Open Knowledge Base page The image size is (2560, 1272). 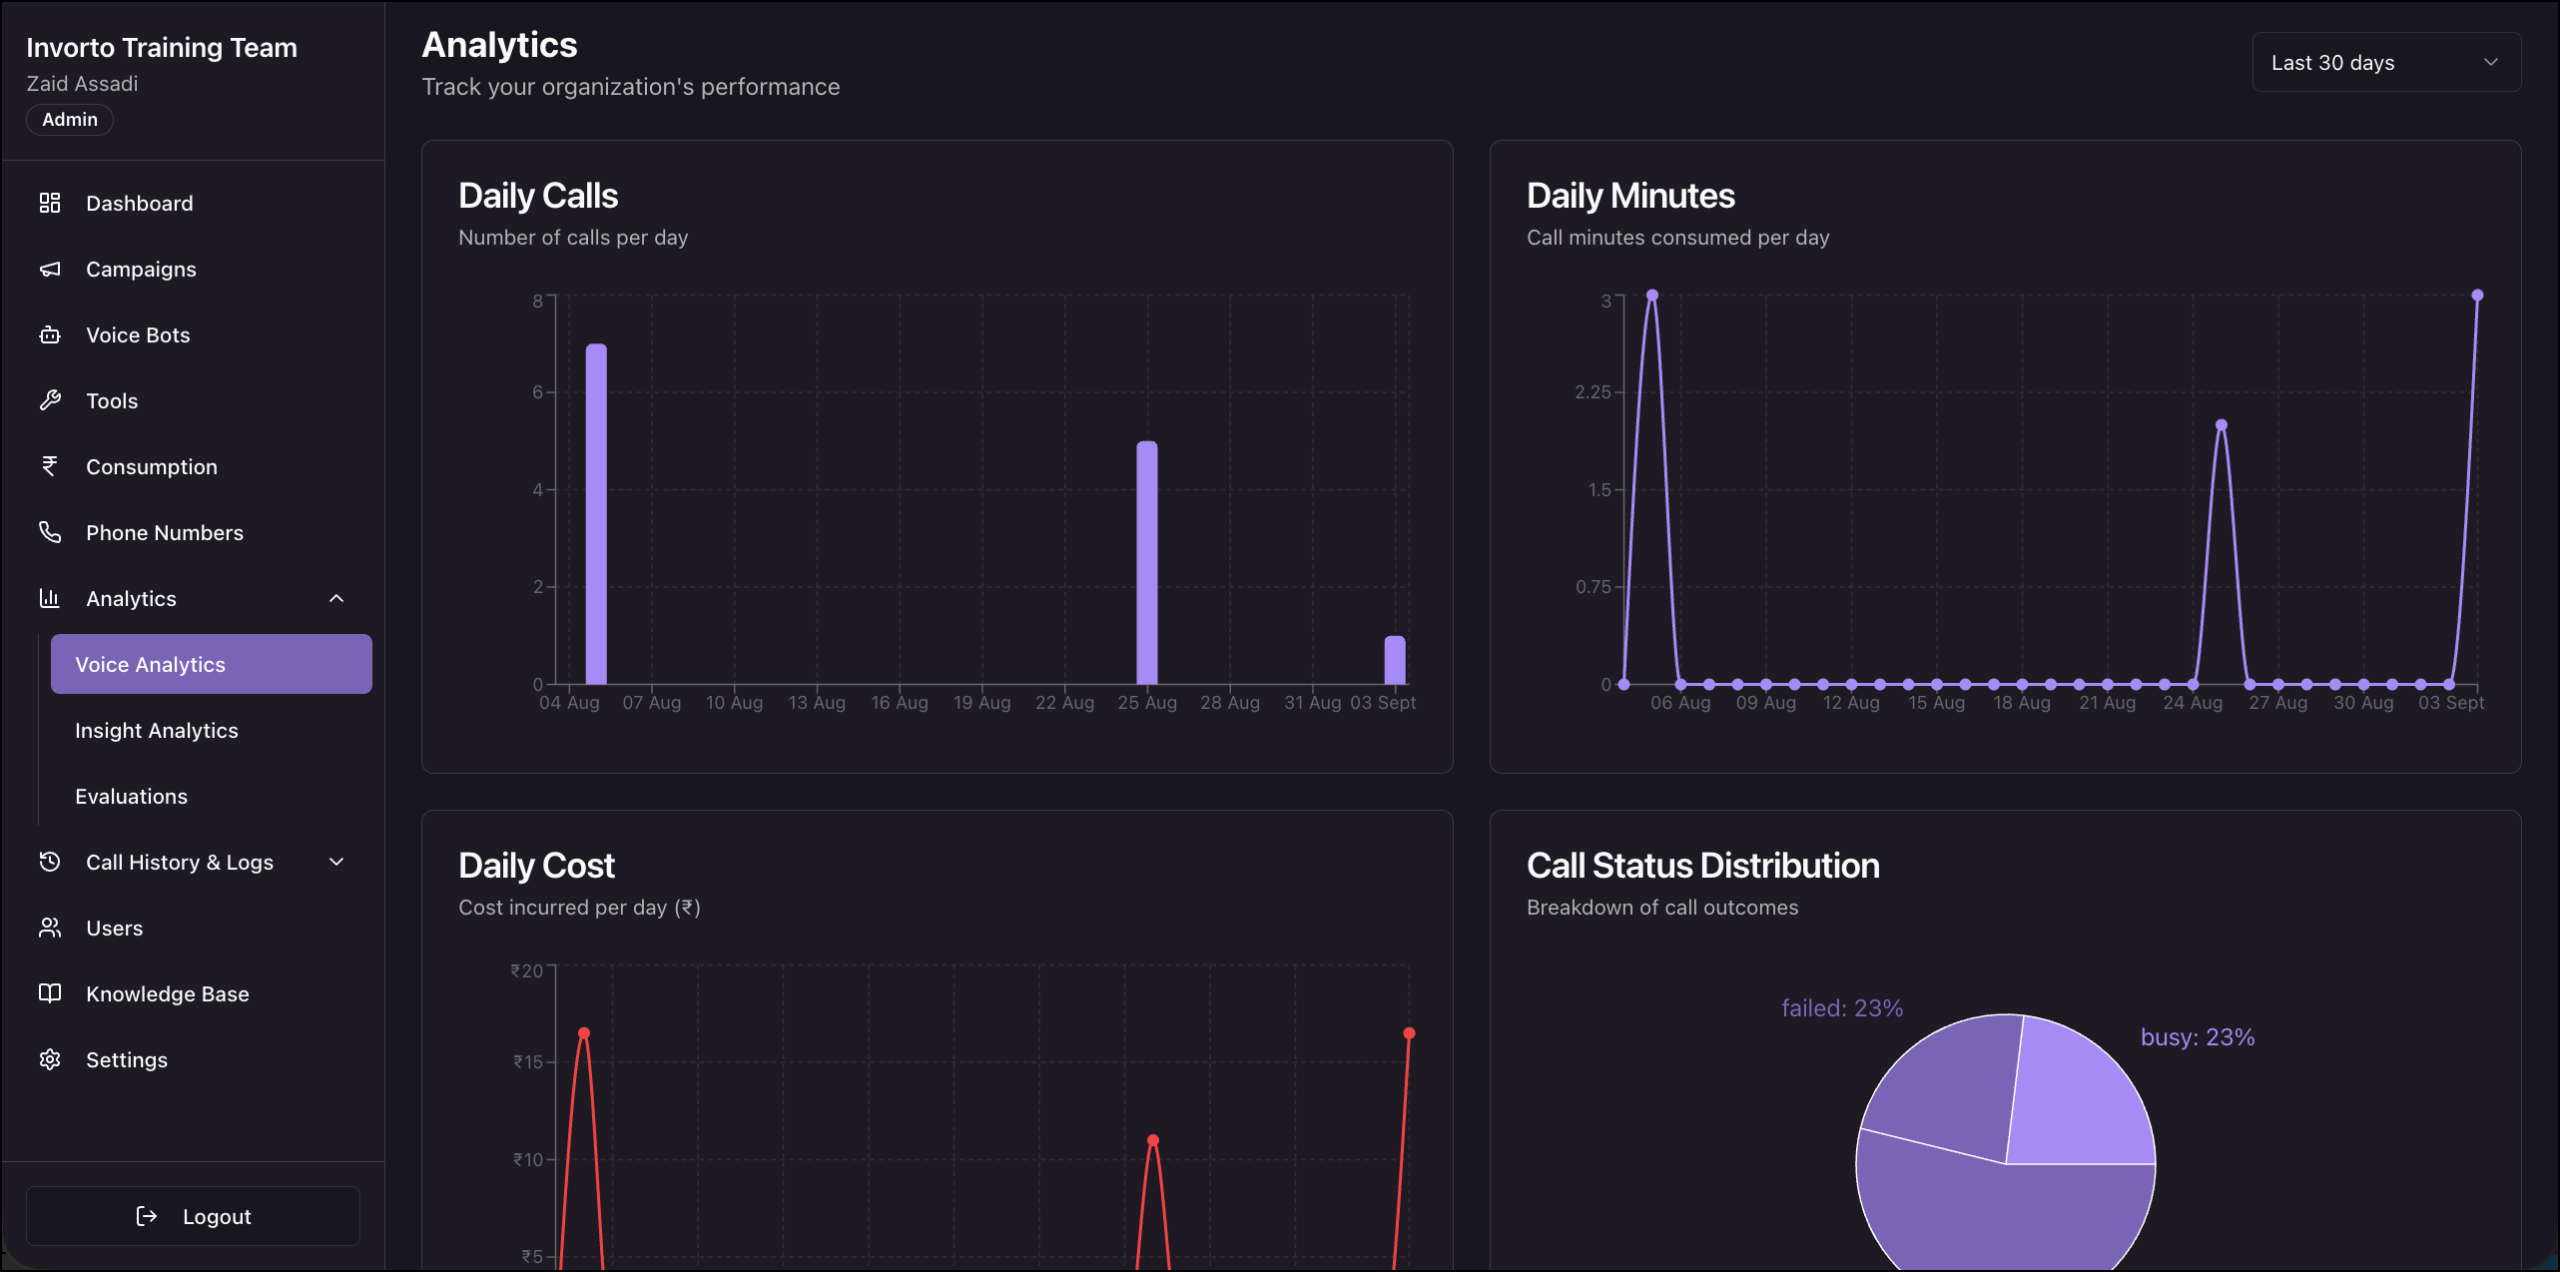point(193,993)
